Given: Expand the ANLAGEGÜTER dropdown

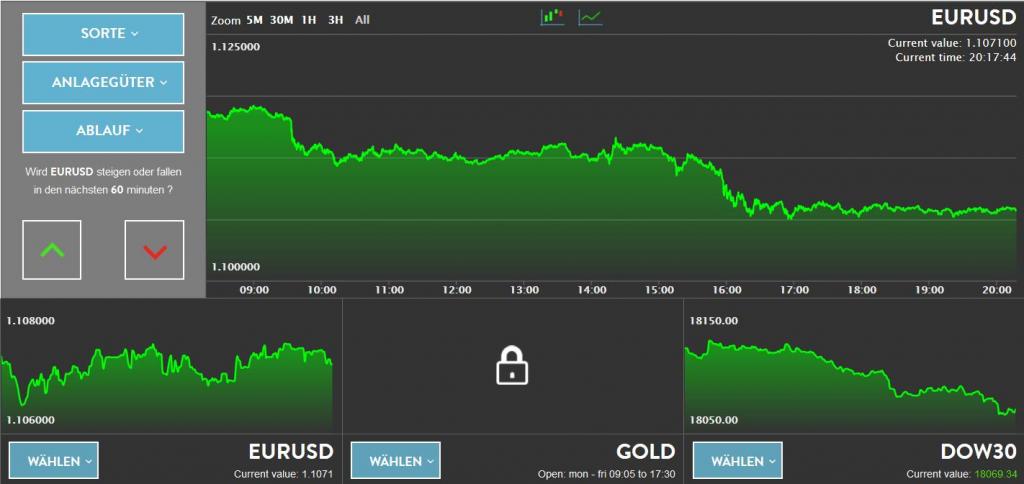Looking at the screenshot, I should coord(103,82).
